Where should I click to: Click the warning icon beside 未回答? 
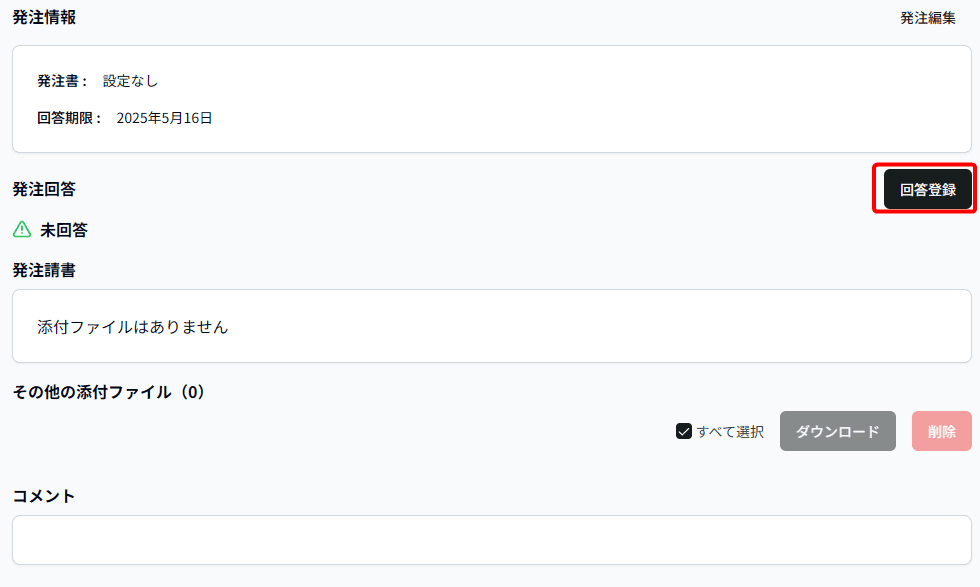[21, 230]
